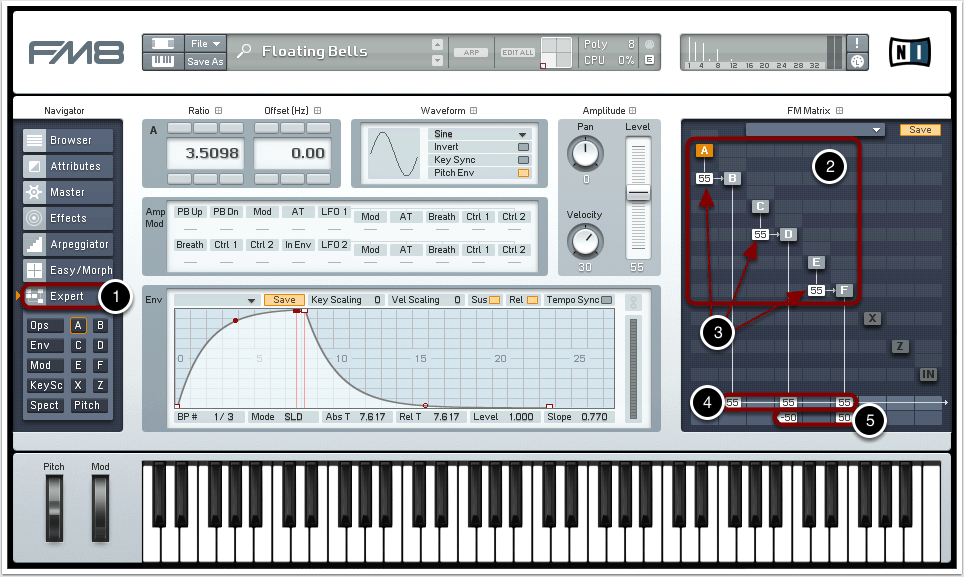The image size is (964, 577).
Task: Click the keyboard view icon in header
Action: [x=163, y=61]
